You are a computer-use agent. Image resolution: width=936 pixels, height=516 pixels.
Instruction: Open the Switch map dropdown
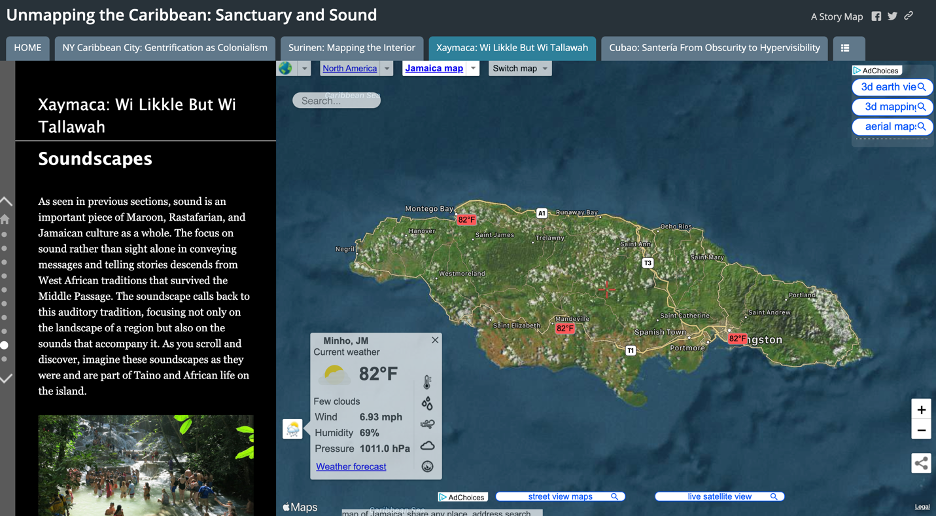[x=520, y=68]
